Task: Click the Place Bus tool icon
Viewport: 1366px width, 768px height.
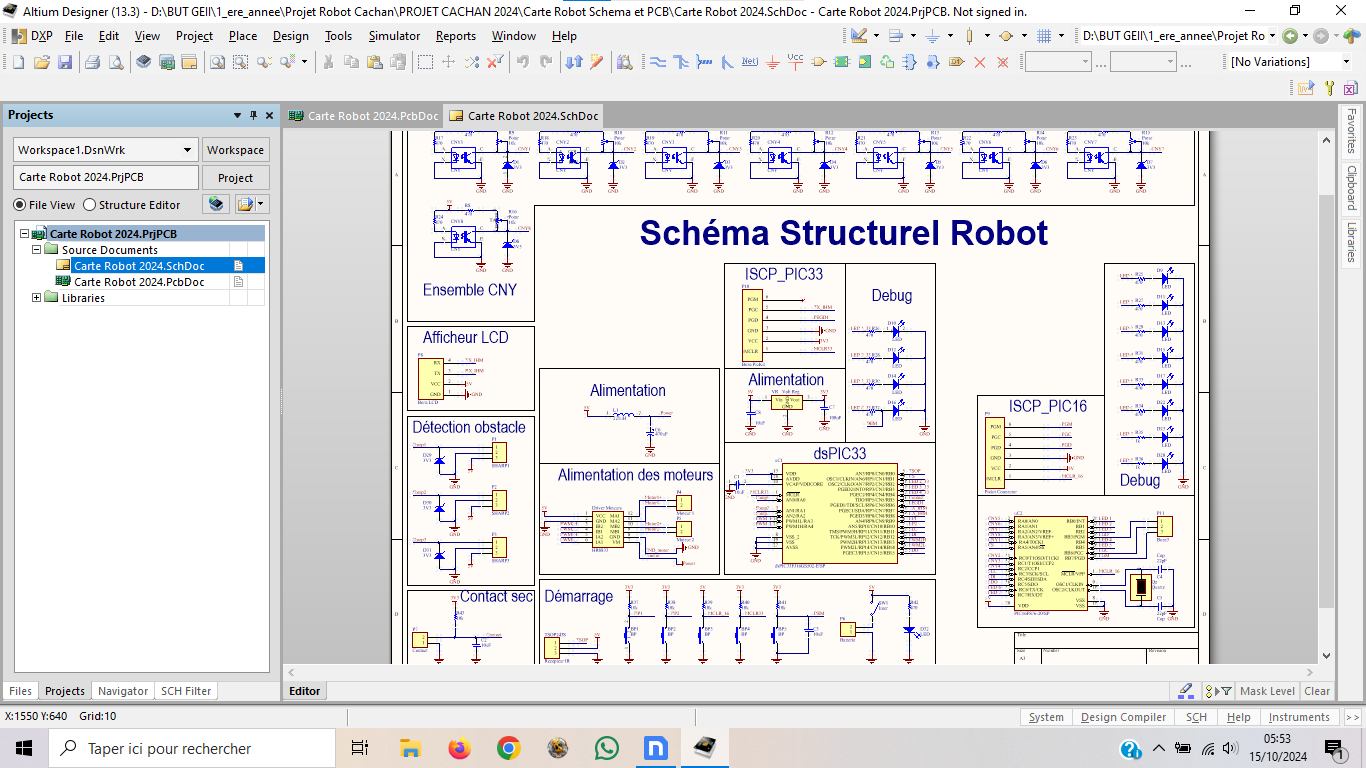Action: pyautogui.click(x=681, y=62)
